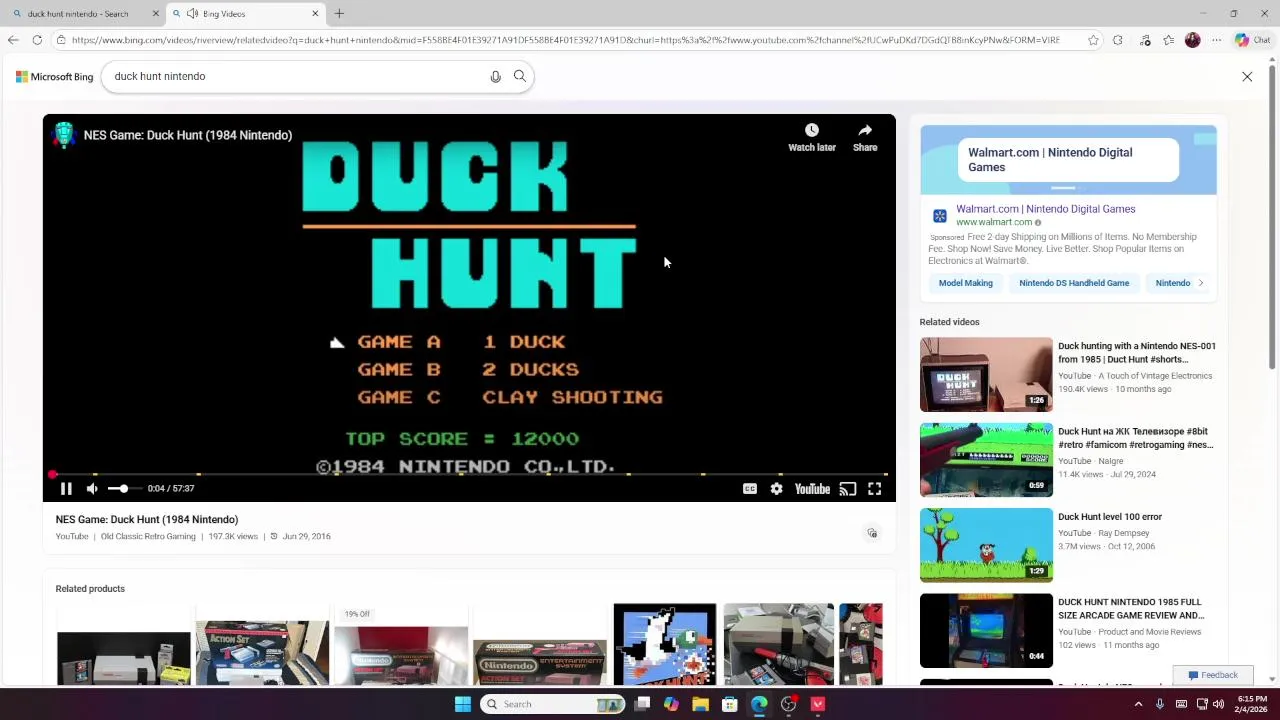Open 'Duck Hunt level 100 error' video
1280x720 pixels.
click(x=1110, y=517)
